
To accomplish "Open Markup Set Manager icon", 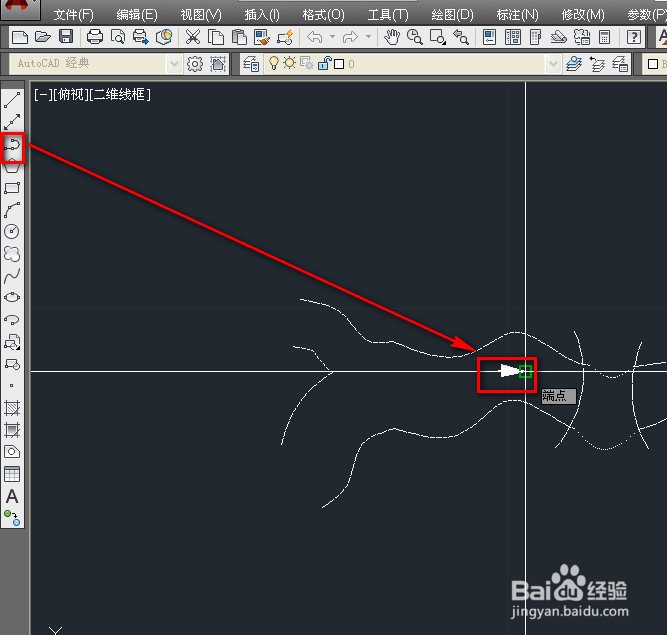I will pyautogui.click(x=581, y=37).
